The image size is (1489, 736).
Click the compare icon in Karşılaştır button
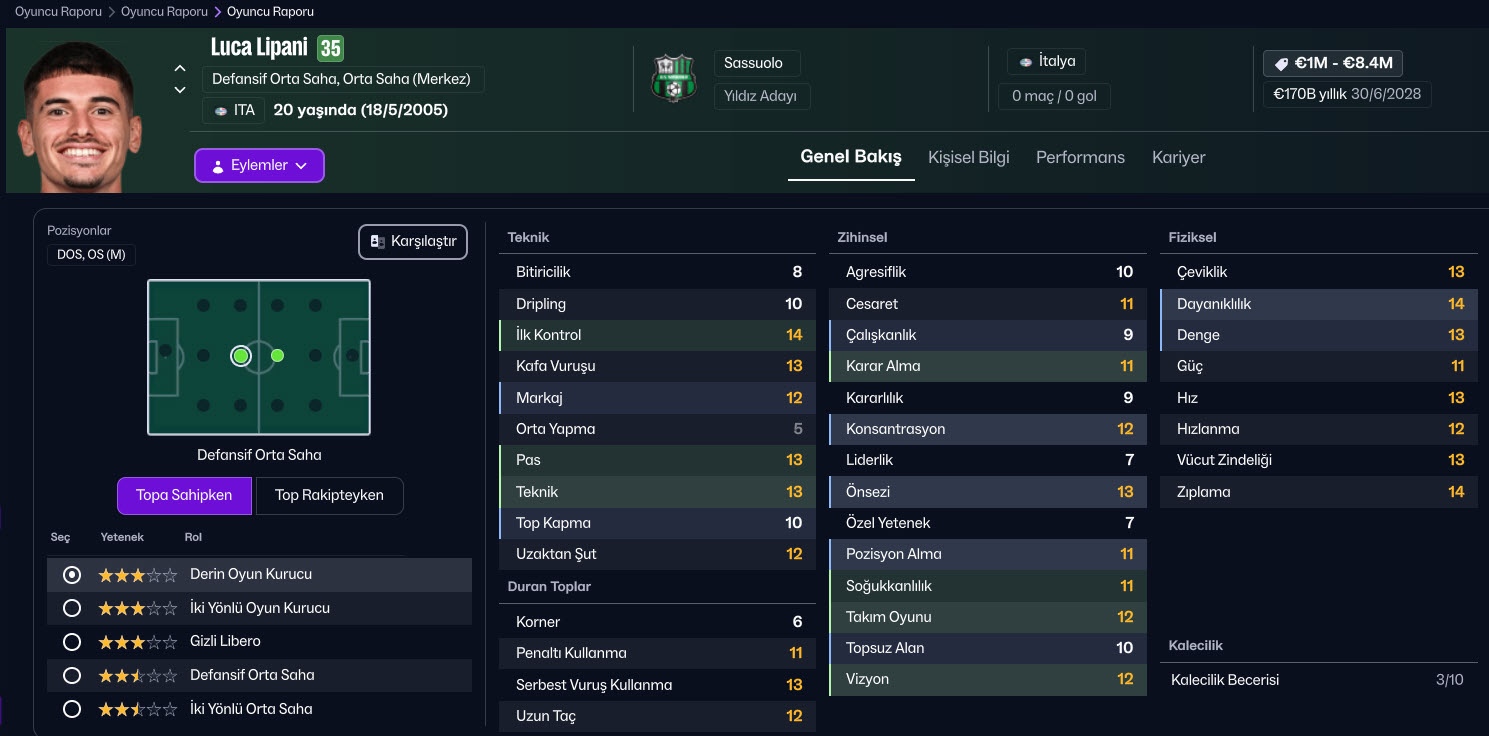click(x=377, y=242)
